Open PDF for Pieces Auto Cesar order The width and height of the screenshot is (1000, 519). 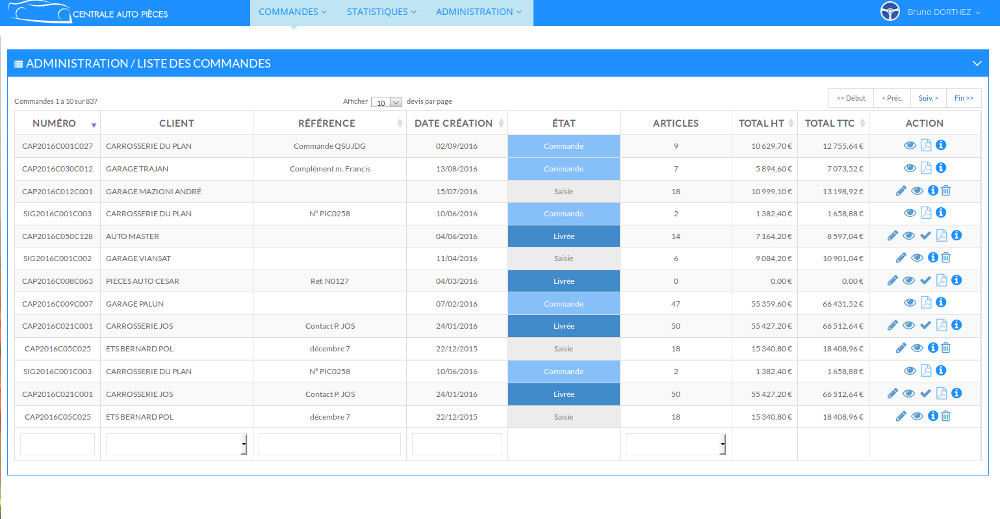tap(941, 281)
